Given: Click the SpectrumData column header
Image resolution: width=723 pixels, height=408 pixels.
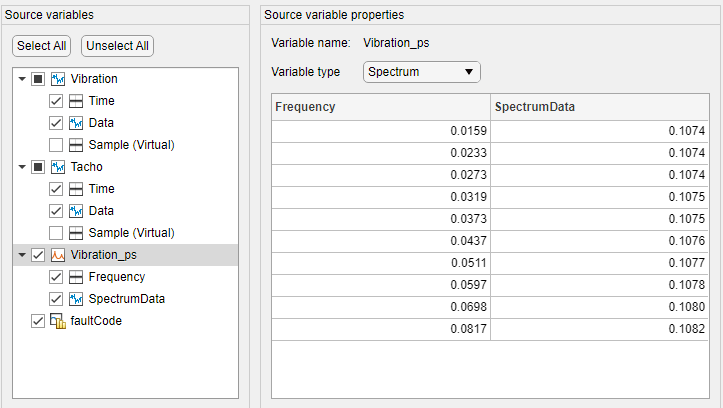Looking at the screenshot, I should pos(600,107).
